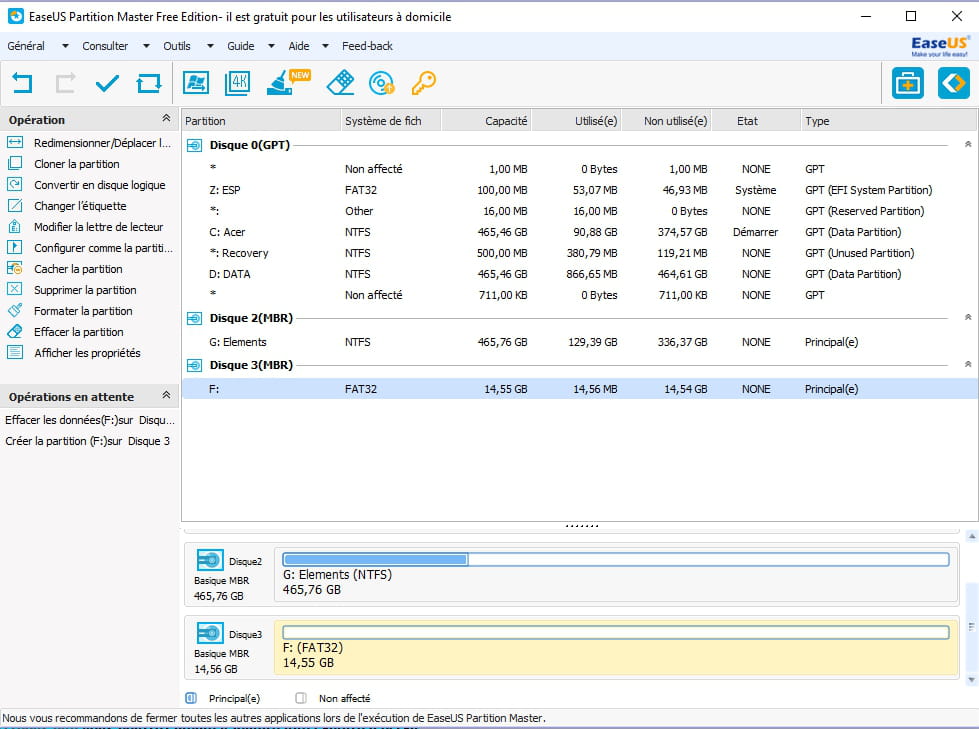The image size is (979, 729).
Task: Open the Migrate OS toolbar icon
Action: [196, 82]
